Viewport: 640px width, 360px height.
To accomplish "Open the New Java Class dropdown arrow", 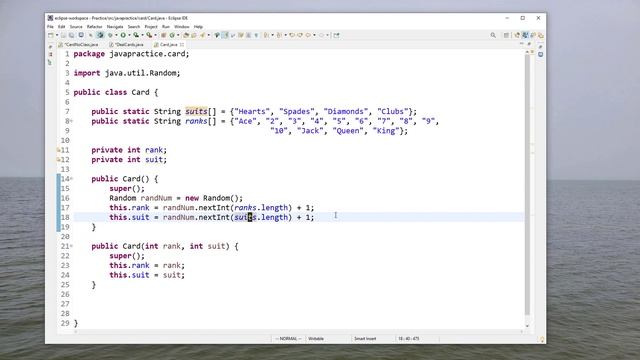I will click(x=178, y=35).
